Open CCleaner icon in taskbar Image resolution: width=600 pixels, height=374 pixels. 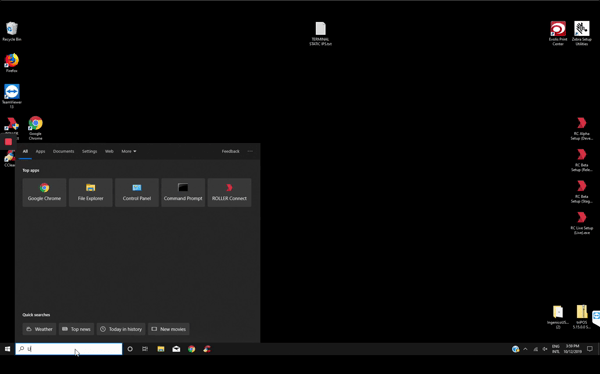(207, 349)
